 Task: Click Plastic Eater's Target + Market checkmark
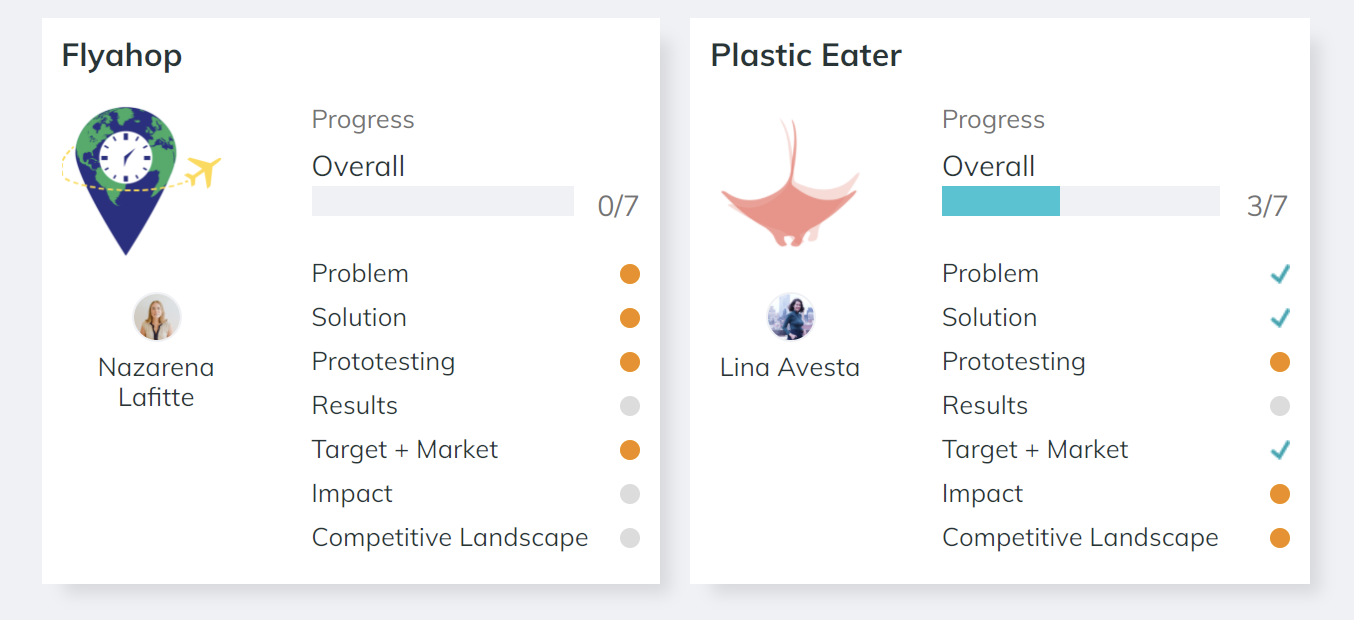(1280, 450)
